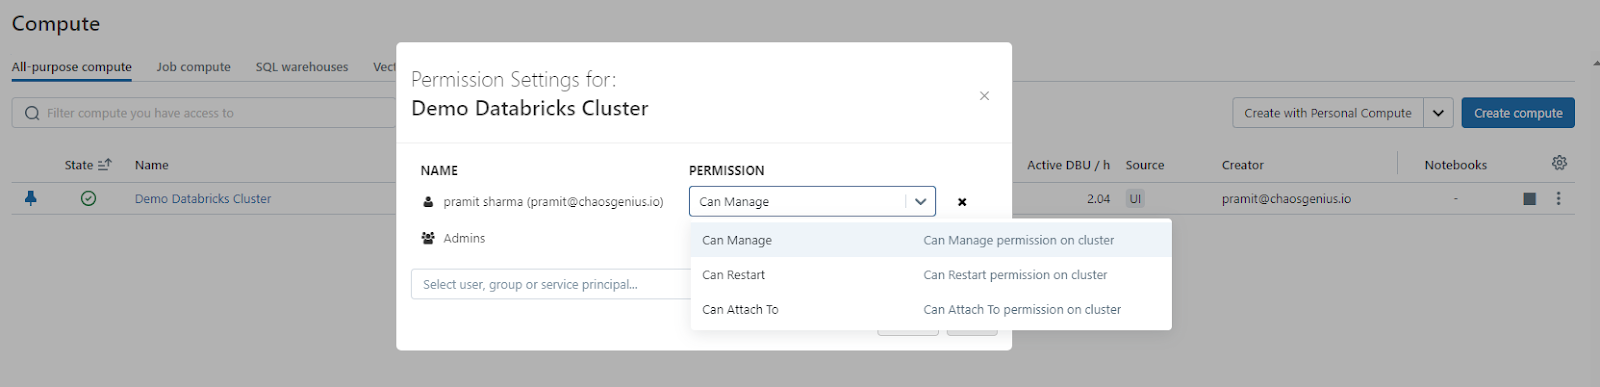
Task: Open the column settings gear icon
Action: pos(1559,163)
